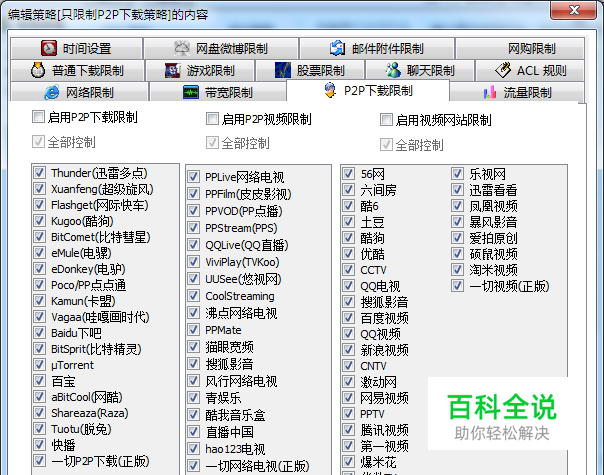Click the waveform monitor icon on 带宽限制 tab
604x475 pixels.
[191, 92]
